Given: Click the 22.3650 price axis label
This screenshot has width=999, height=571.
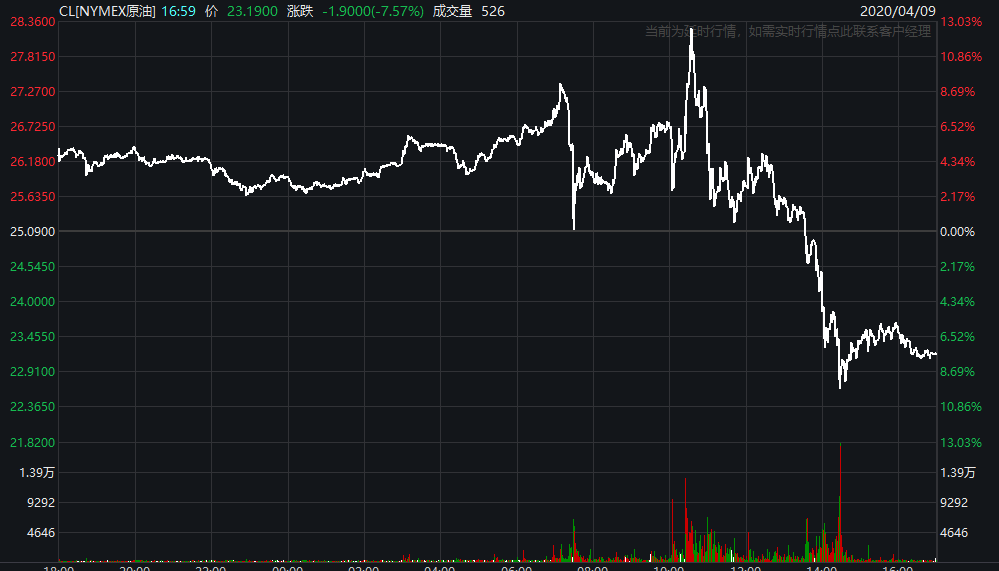Looking at the screenshot, I should click(32, 407).
